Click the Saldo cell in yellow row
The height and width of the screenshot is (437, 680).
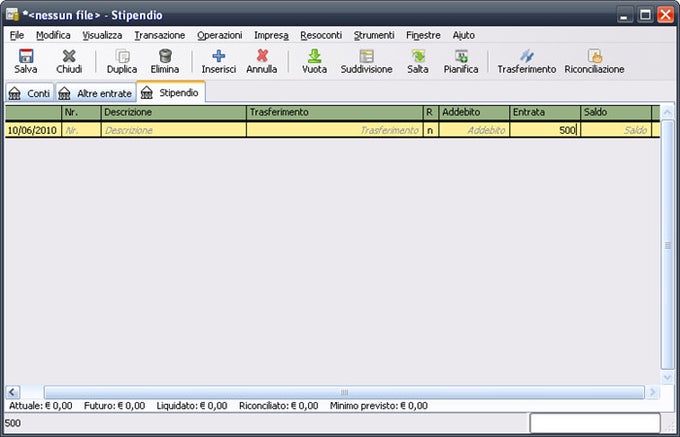tap(616, 130)
